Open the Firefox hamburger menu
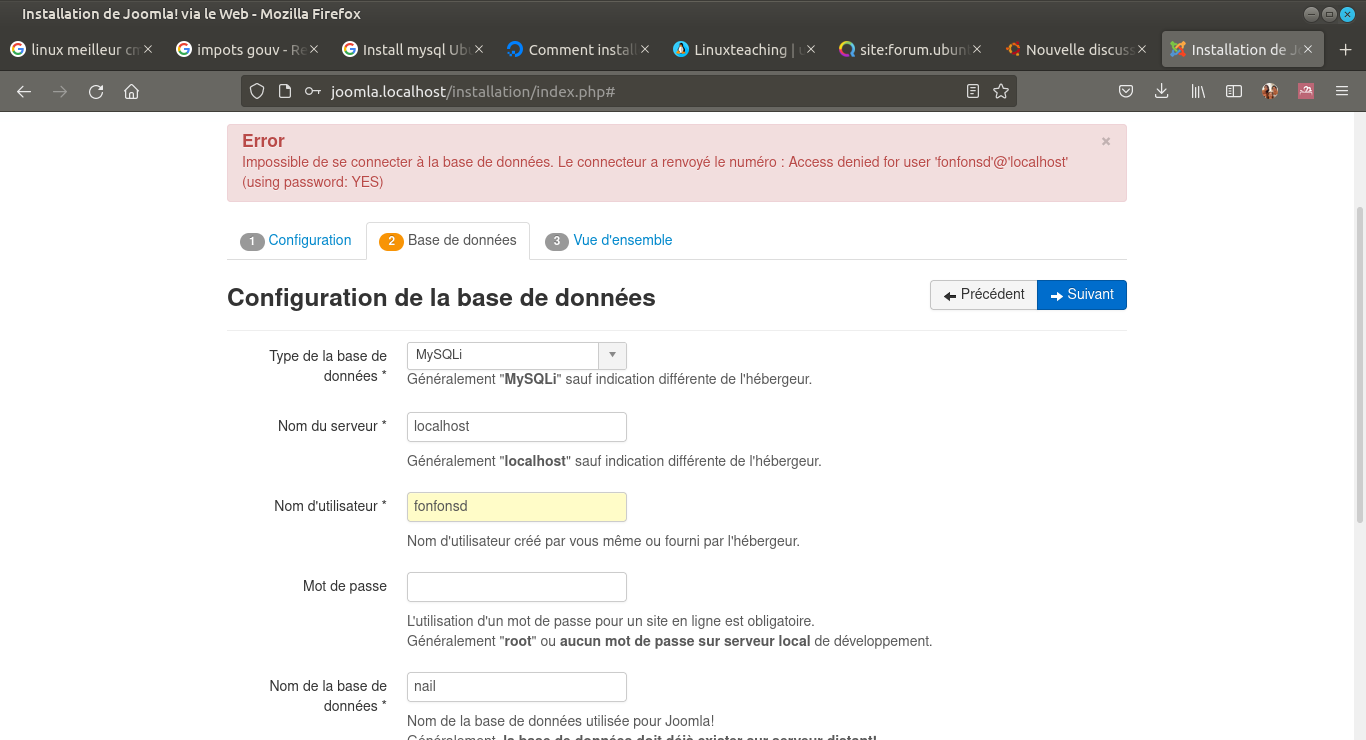The width and height of the screenshot is (1366, 740). 1343,91
